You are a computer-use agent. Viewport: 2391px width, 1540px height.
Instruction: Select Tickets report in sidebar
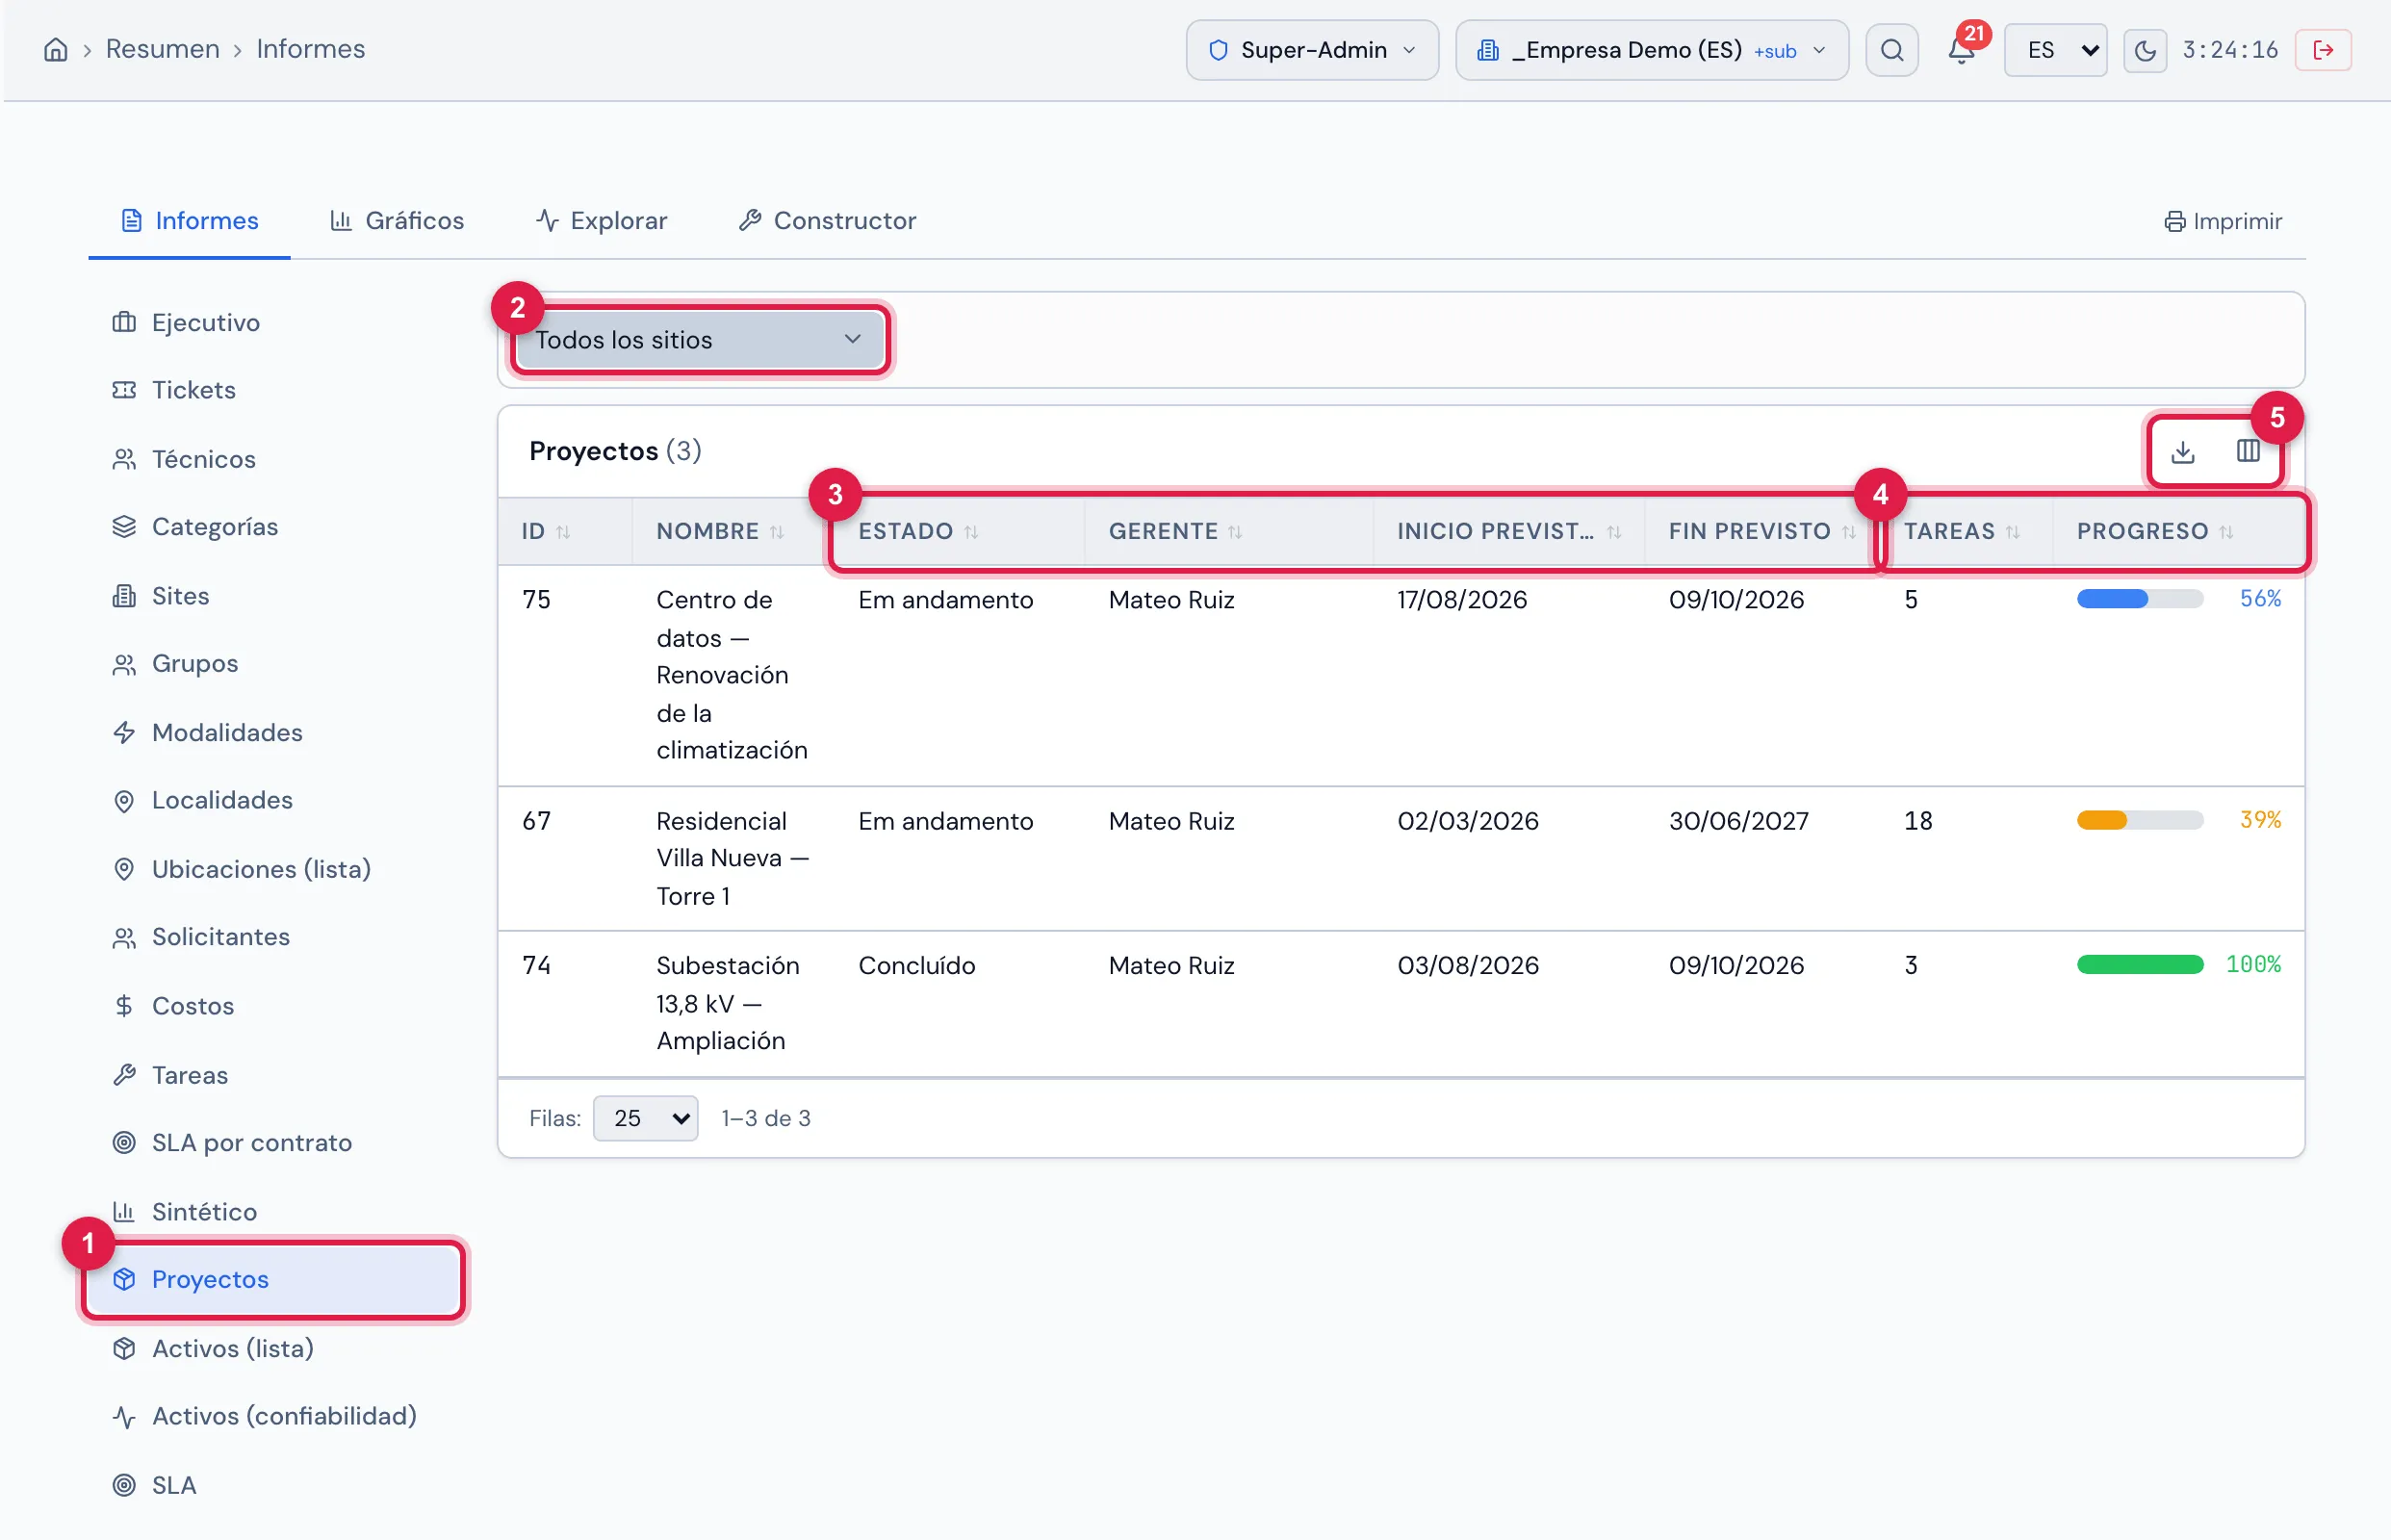coord(272,390)
